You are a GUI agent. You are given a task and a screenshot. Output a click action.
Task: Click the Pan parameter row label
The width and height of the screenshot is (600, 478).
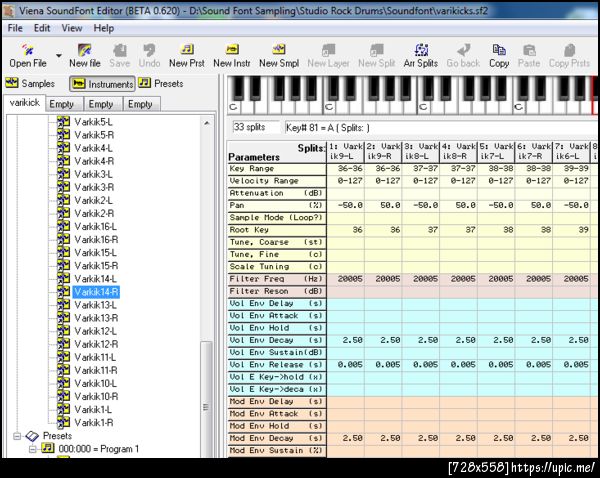pyautogui.click(x=277, y=206)
